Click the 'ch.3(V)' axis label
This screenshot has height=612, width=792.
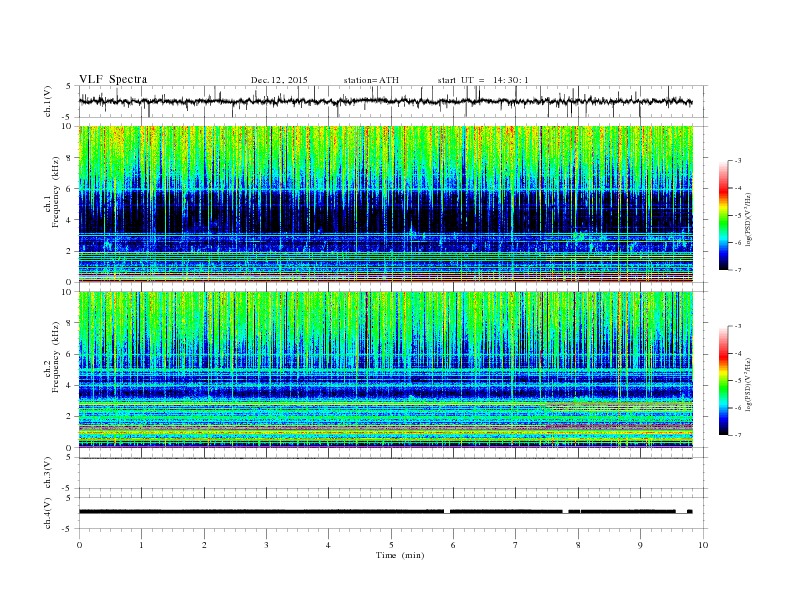pos(48,473)
